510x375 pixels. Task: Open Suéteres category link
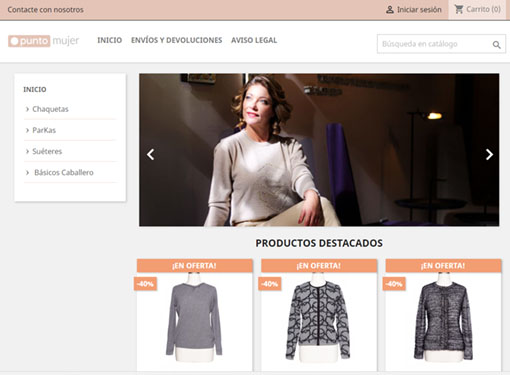point(47,151)
